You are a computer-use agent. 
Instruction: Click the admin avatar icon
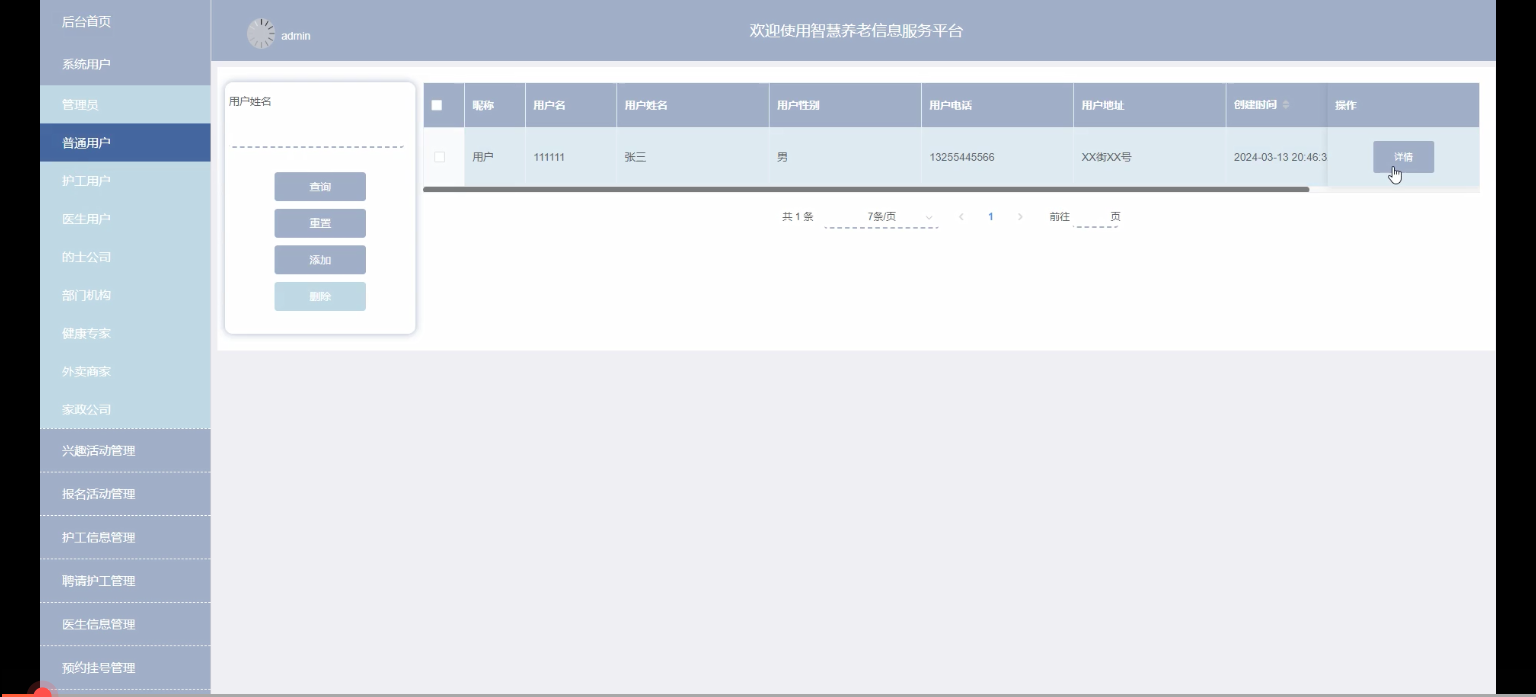pos(260,34)
